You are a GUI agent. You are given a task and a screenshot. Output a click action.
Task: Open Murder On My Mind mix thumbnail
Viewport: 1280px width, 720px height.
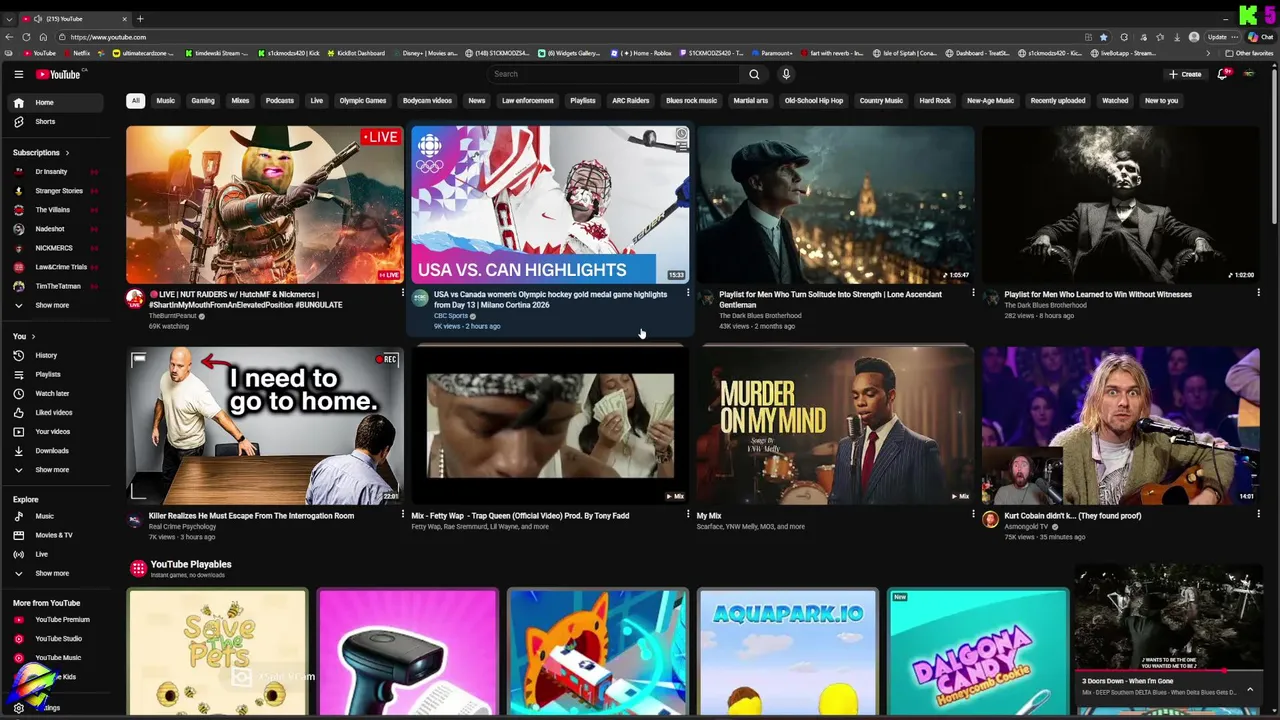coord(836,426)
